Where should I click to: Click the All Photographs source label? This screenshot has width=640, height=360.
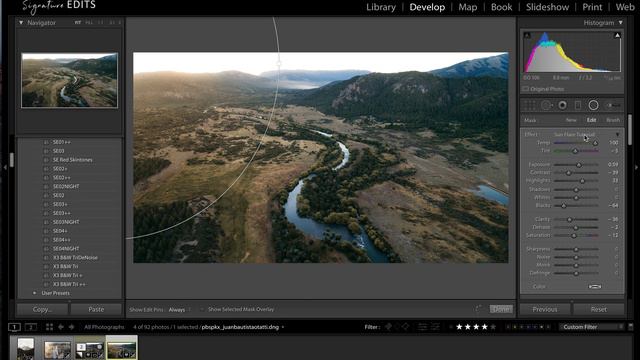coord(104,327)
